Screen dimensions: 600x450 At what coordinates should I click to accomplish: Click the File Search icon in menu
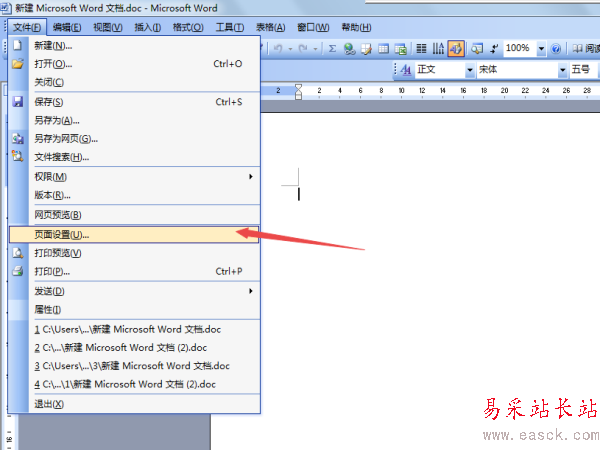(x=18, y=156)
